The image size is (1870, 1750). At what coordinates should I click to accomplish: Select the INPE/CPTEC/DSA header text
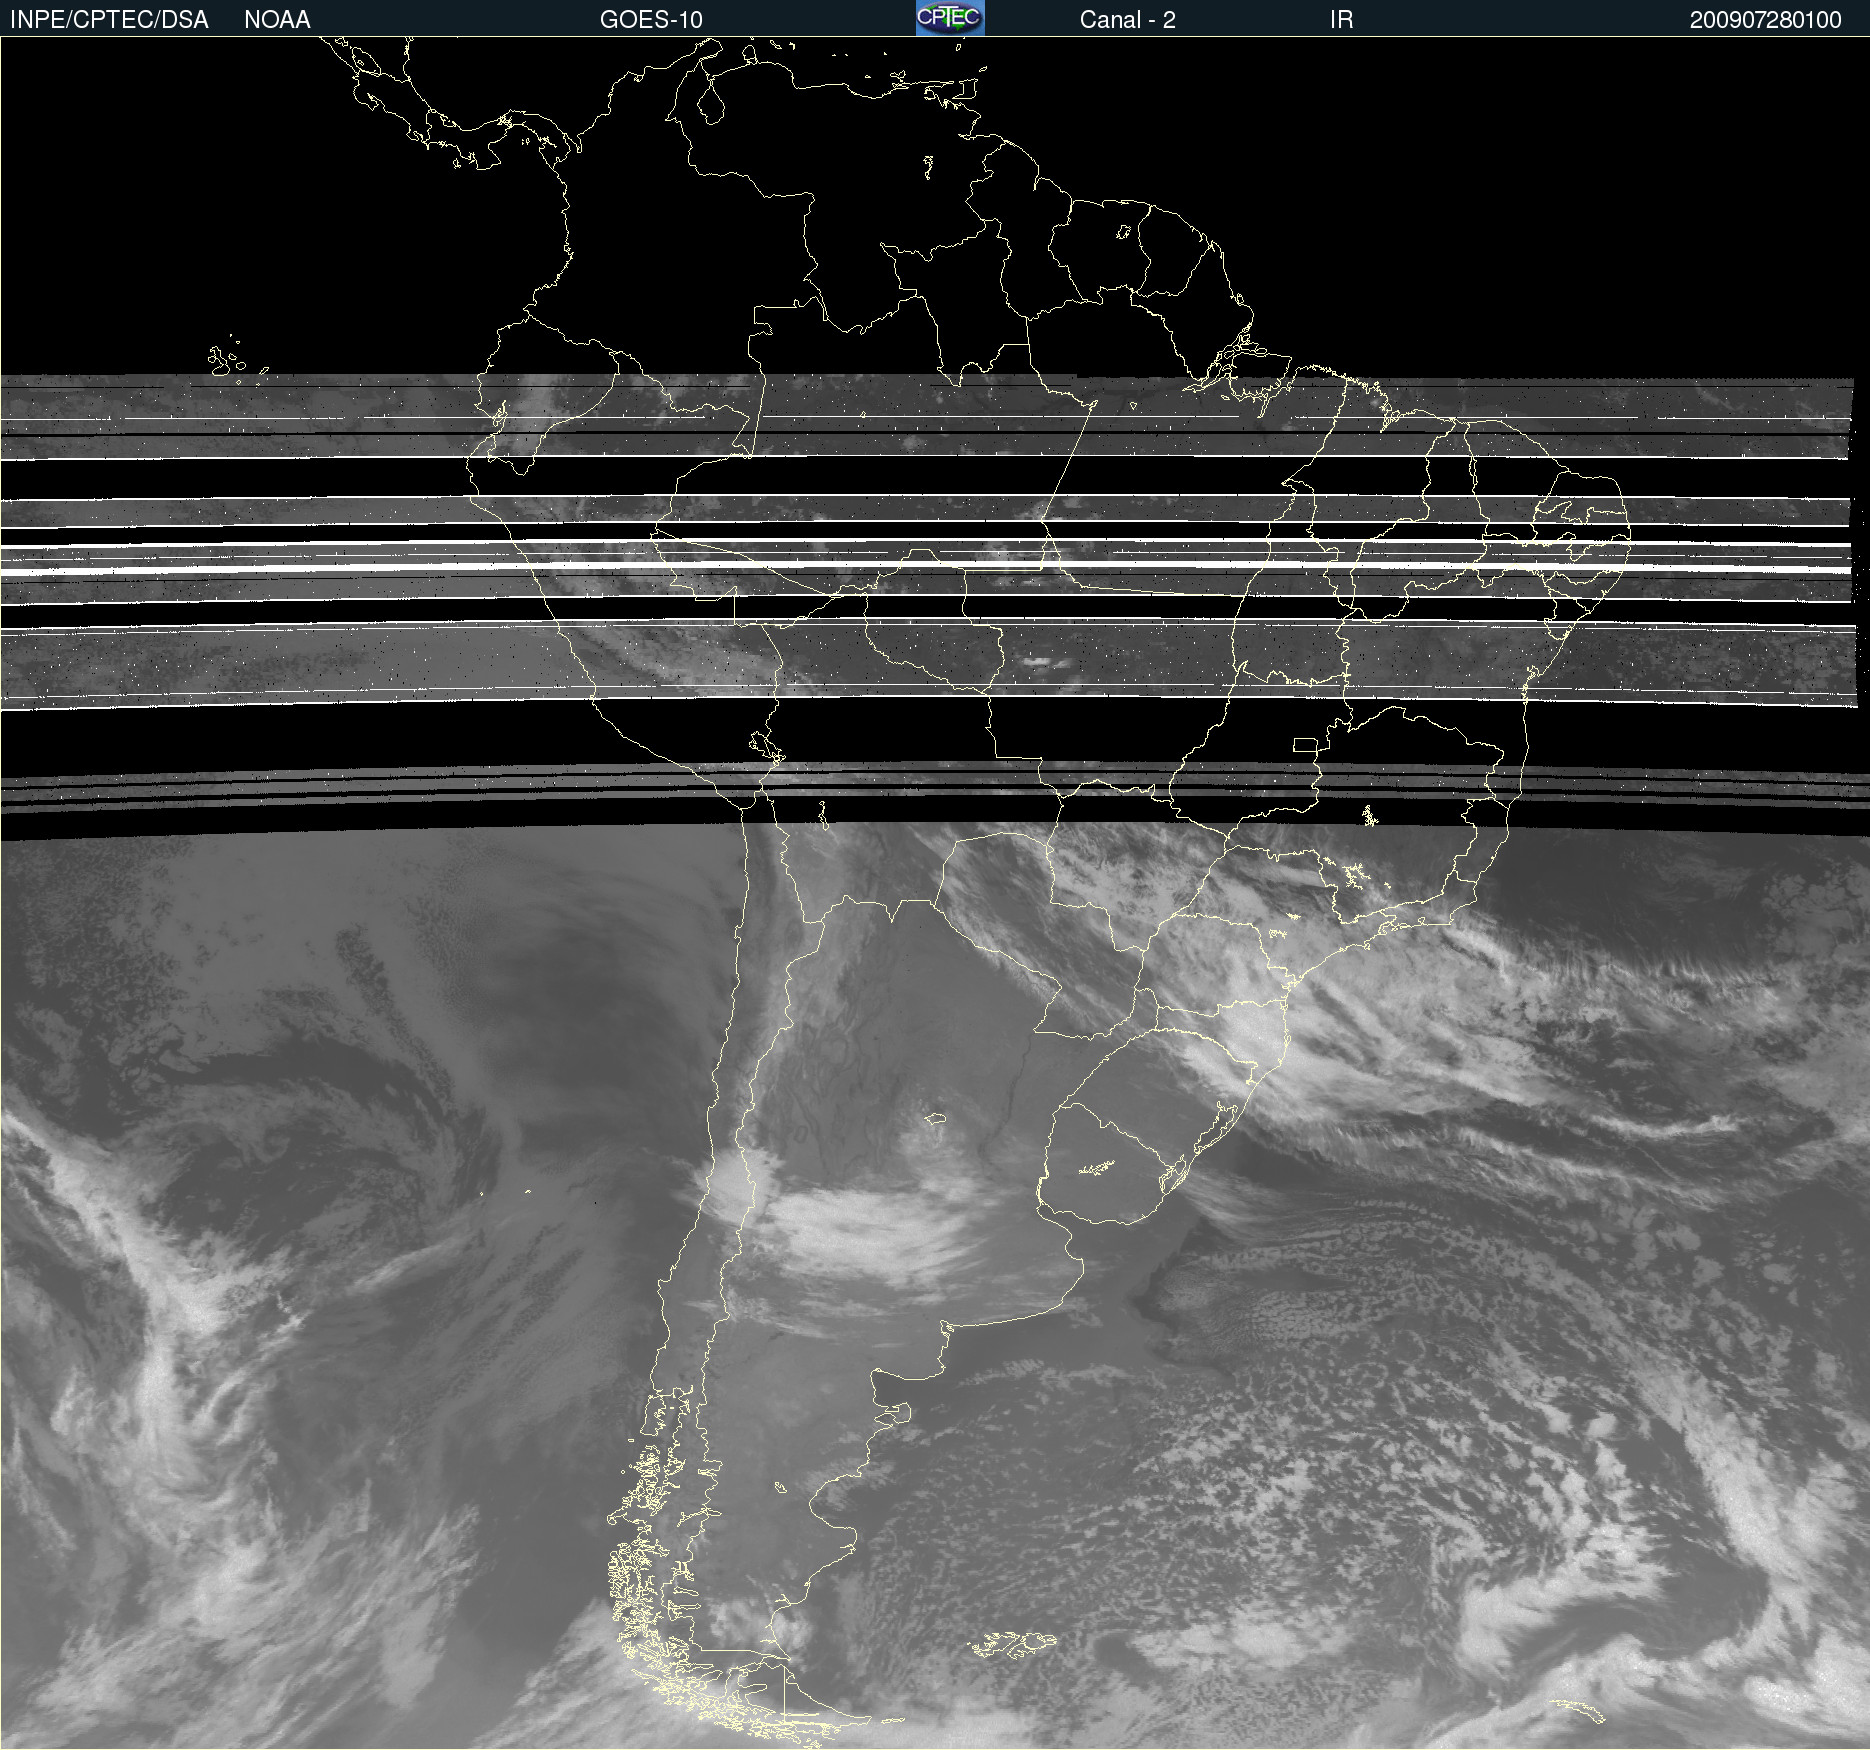point(109,20)
